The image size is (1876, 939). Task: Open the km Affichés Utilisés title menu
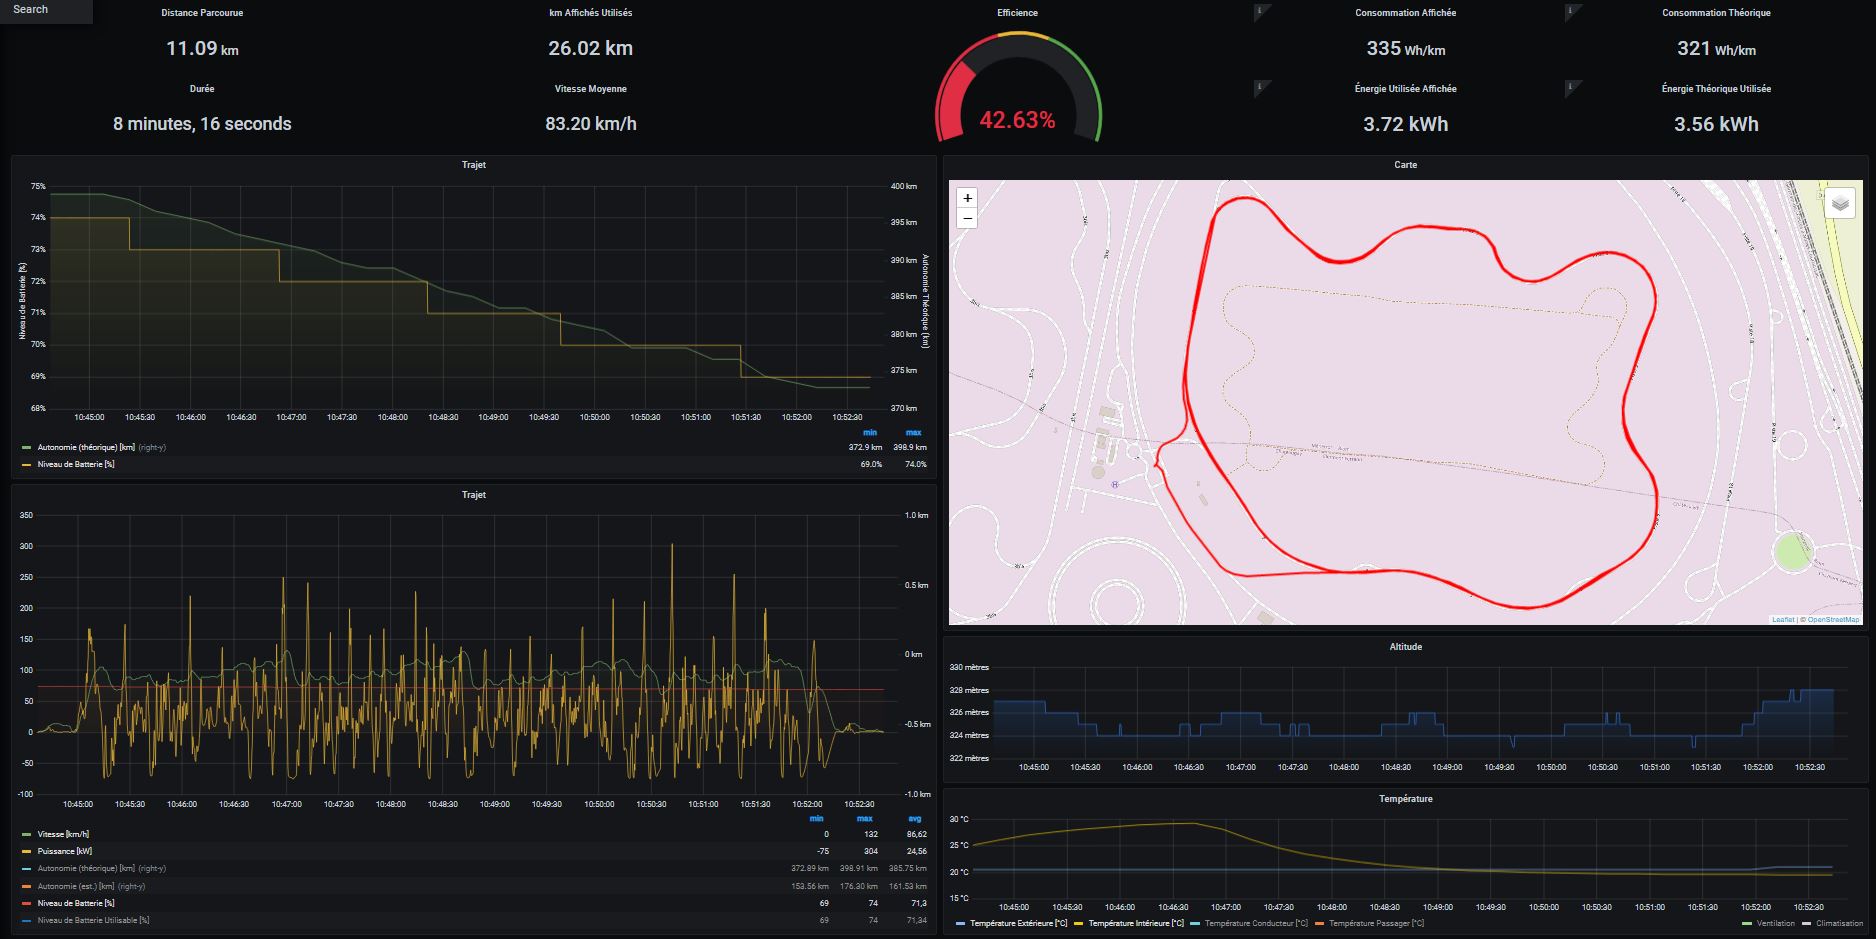[x=590, y=13]
